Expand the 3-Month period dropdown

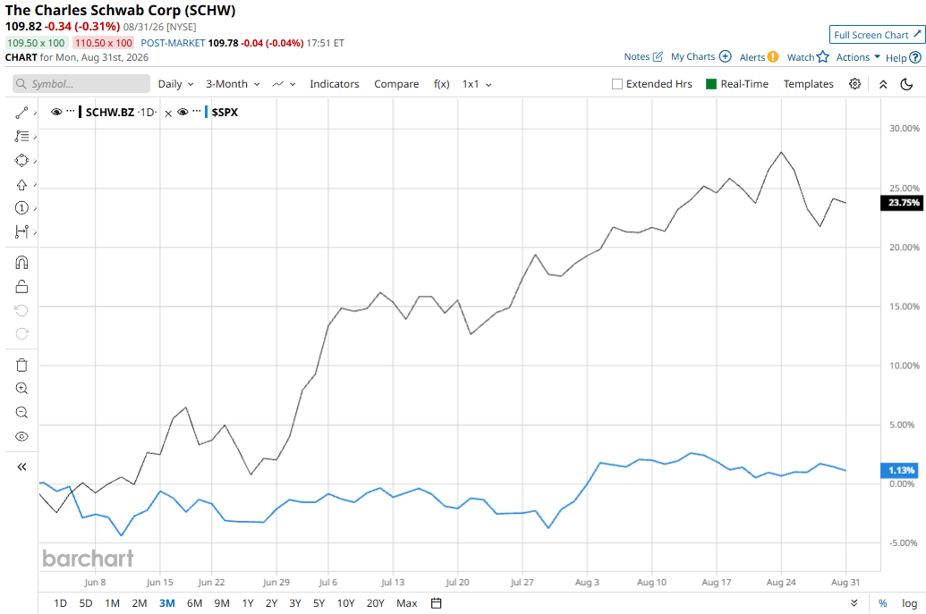coord(233,84)
